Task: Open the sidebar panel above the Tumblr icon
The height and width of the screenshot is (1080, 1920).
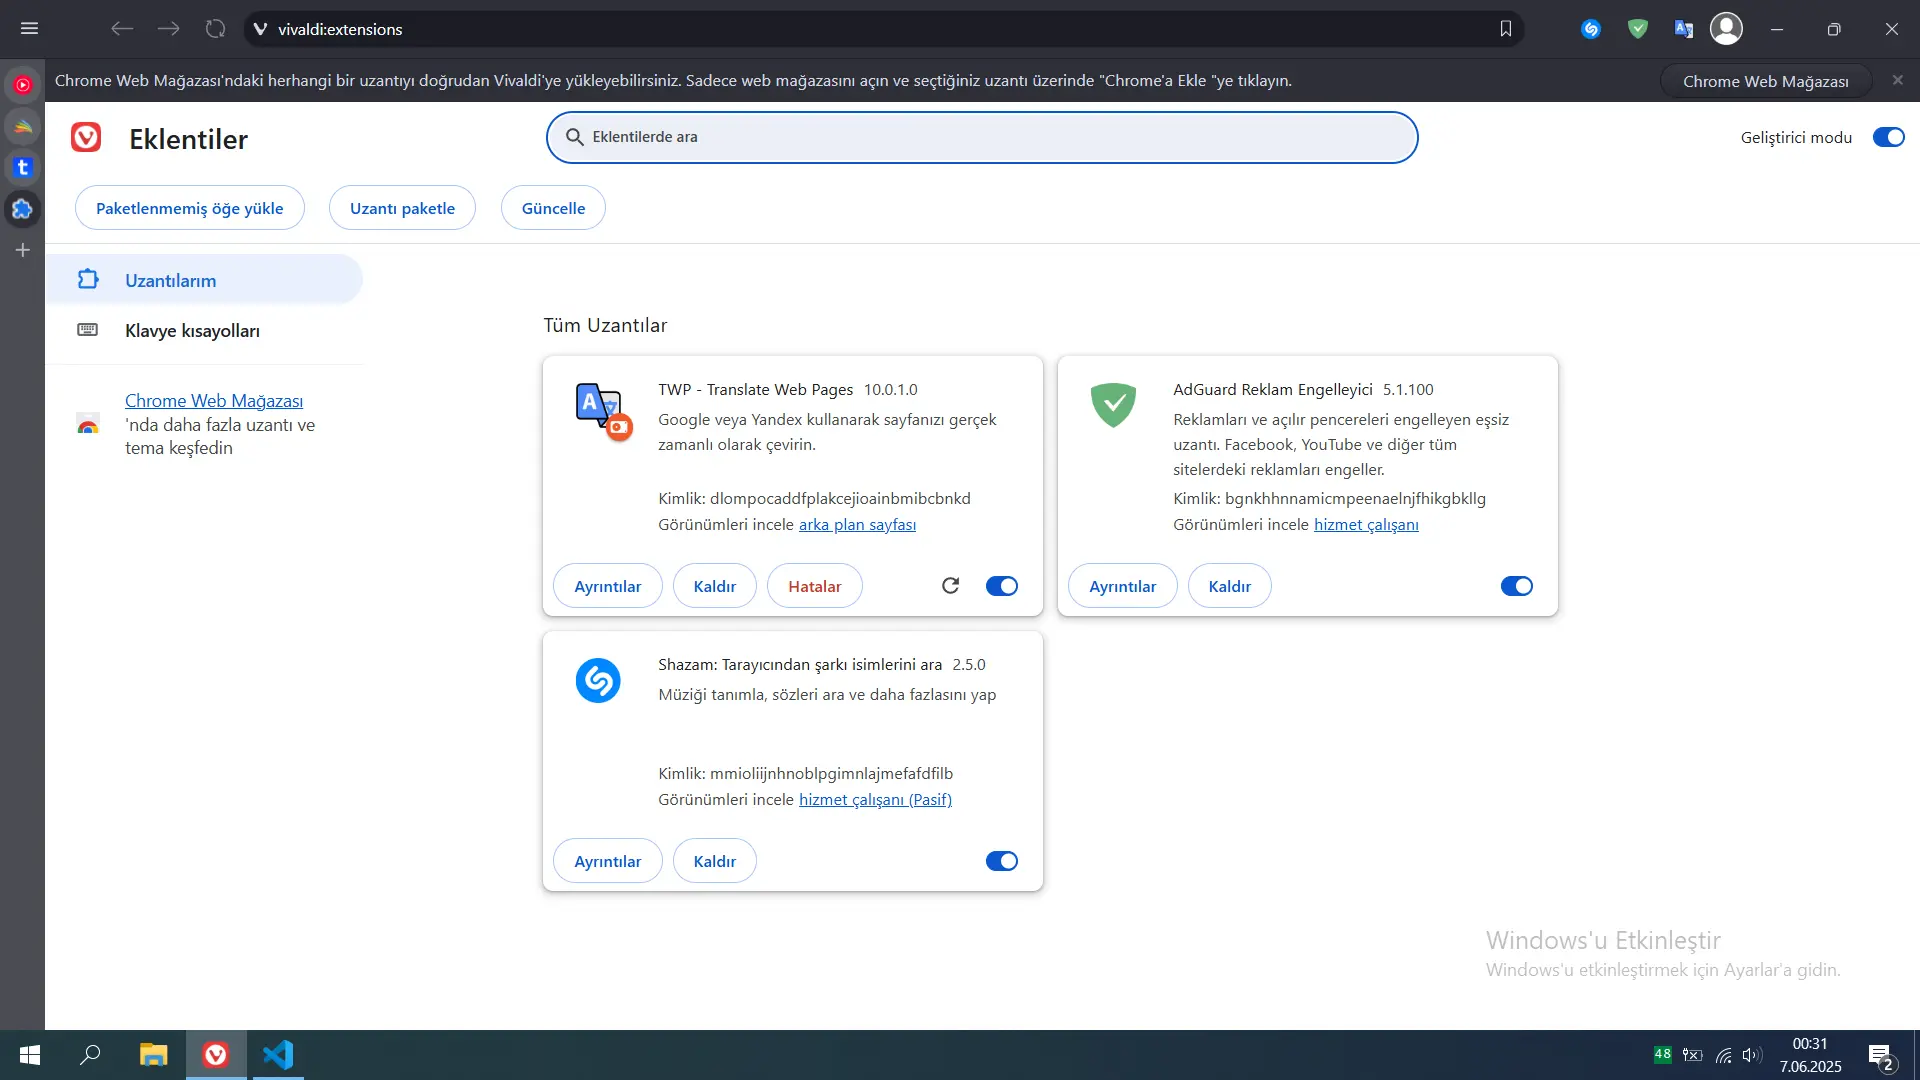Action: [23, 127]
